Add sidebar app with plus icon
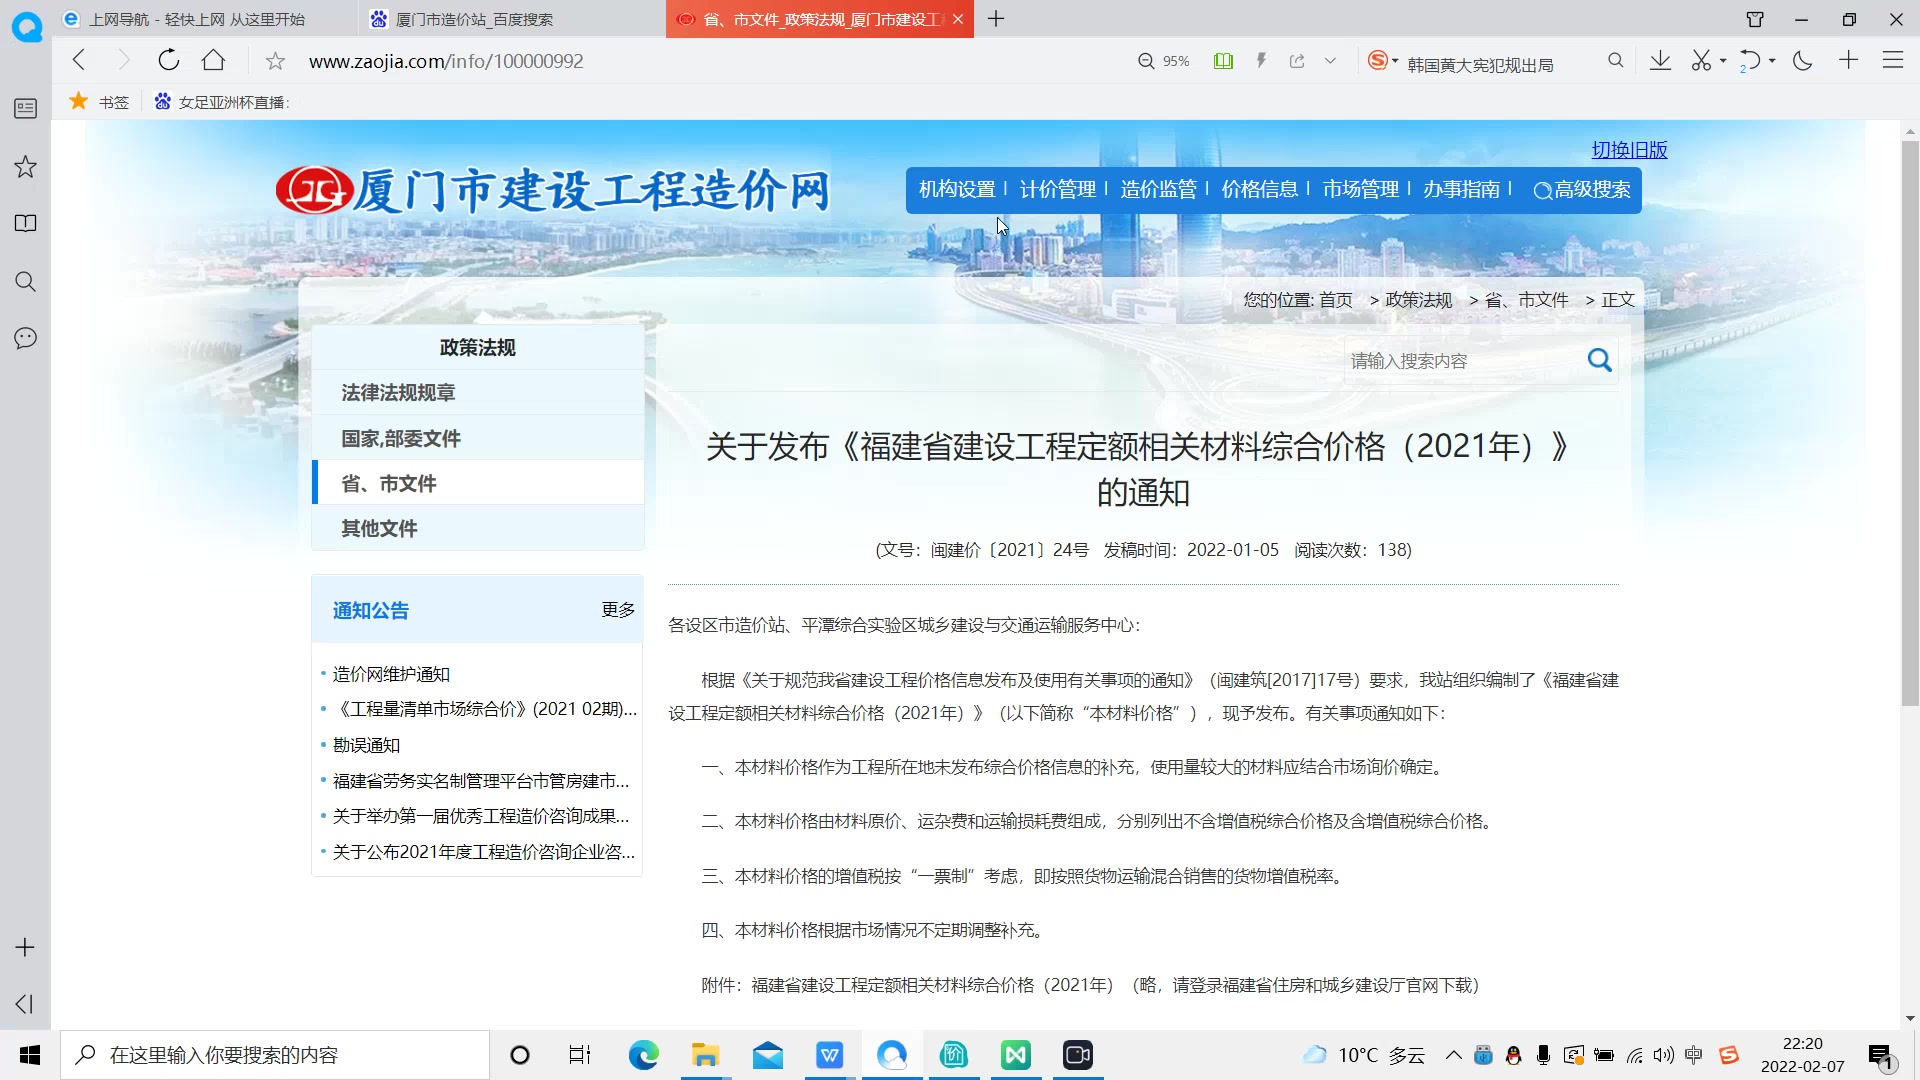This screenshot has height=1080, width=1920. coord(25,947)
